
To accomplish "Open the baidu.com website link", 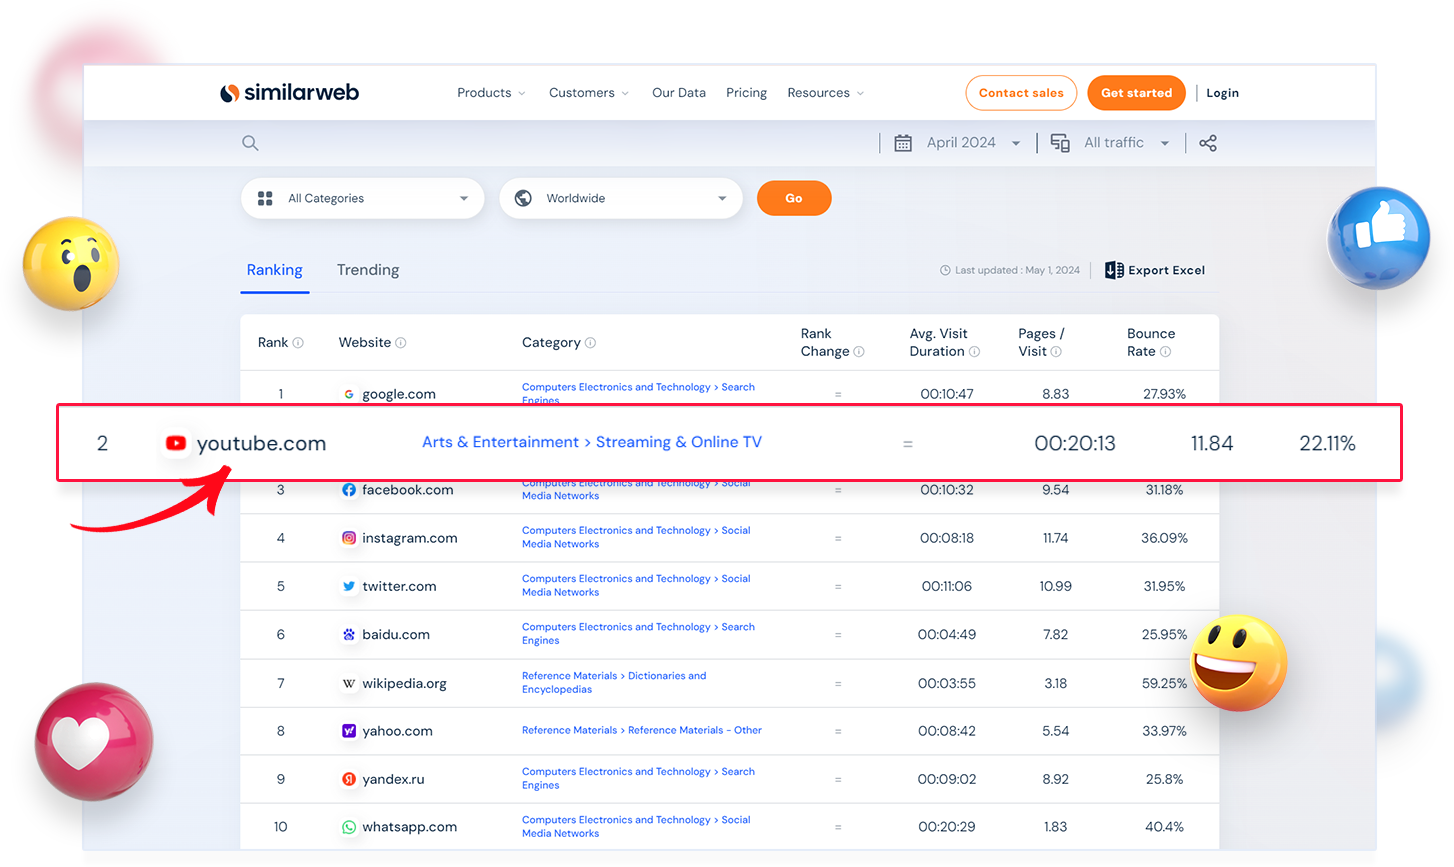I will (x=396, y=634).
